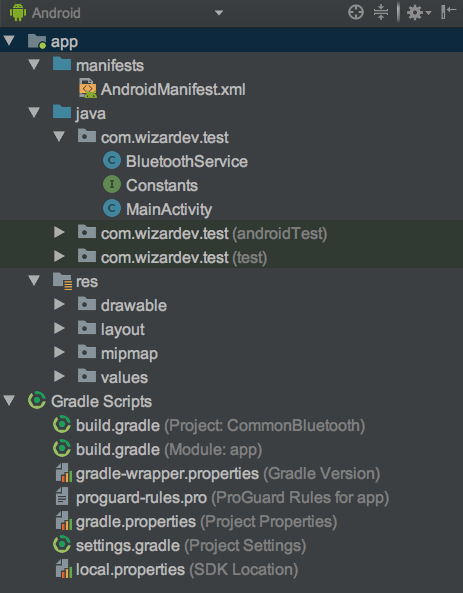Select the BluetoothService class
This screenshot has height=593, width=463.
[187, 161]
